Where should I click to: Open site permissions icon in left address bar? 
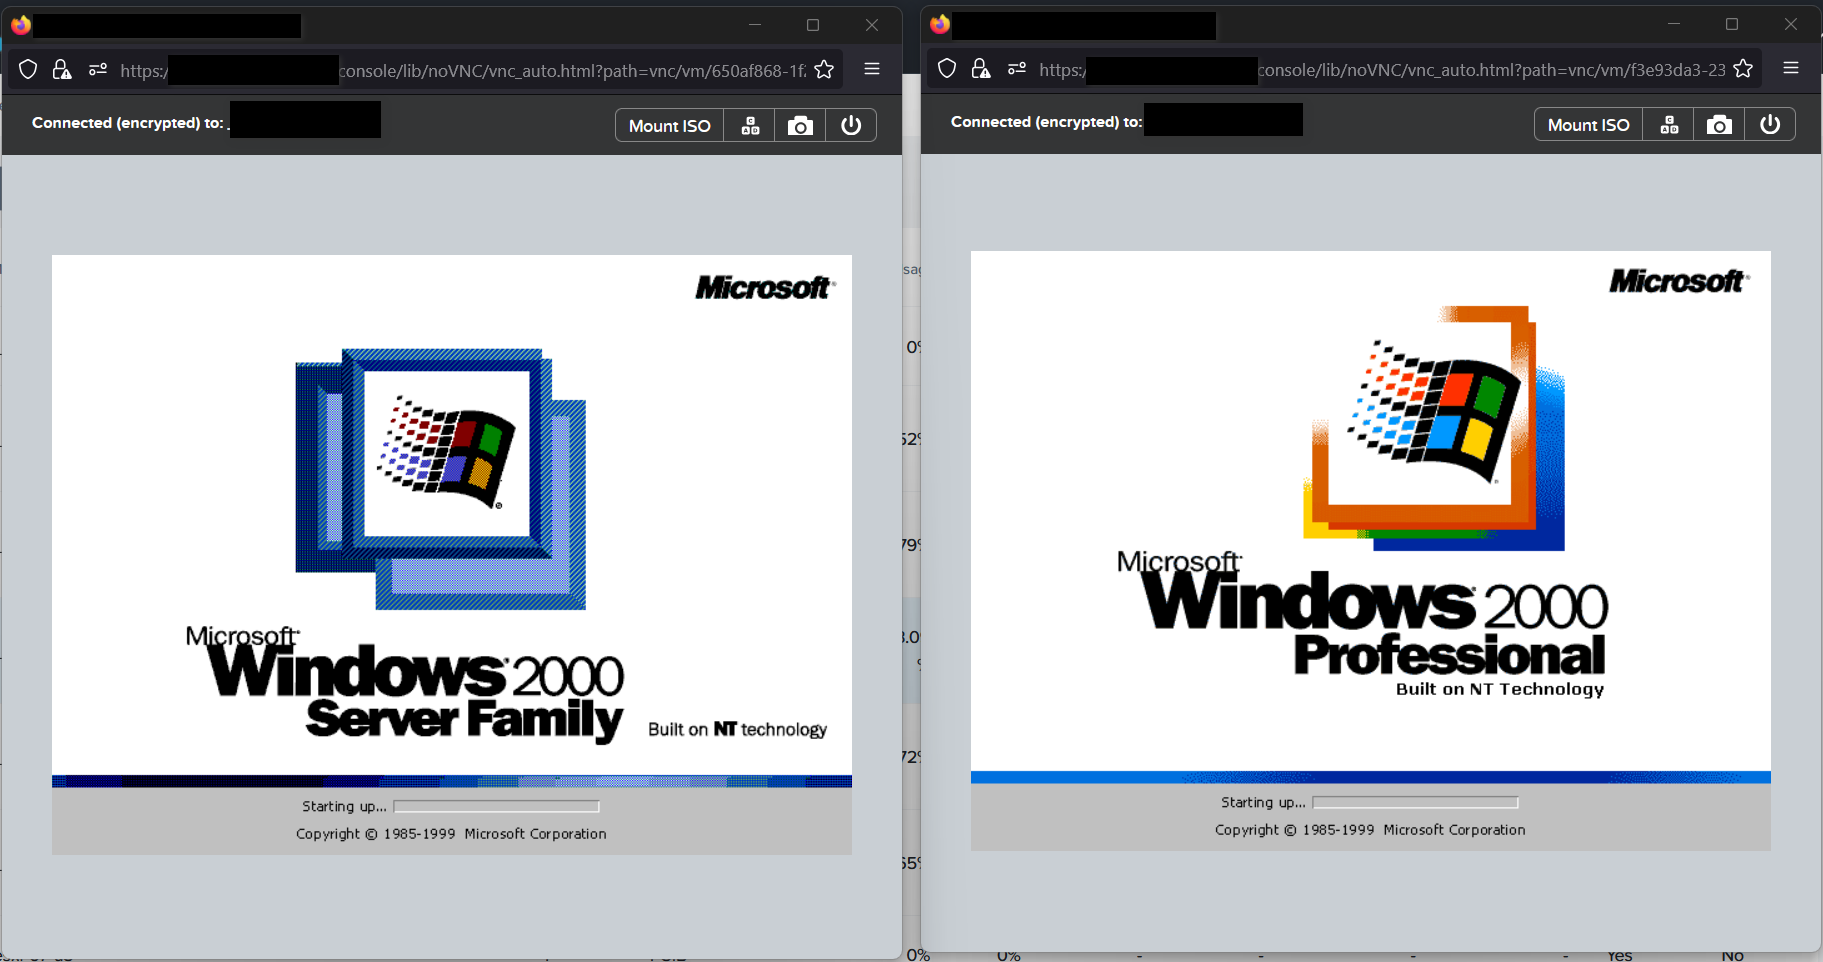click(x=97, y=69)
